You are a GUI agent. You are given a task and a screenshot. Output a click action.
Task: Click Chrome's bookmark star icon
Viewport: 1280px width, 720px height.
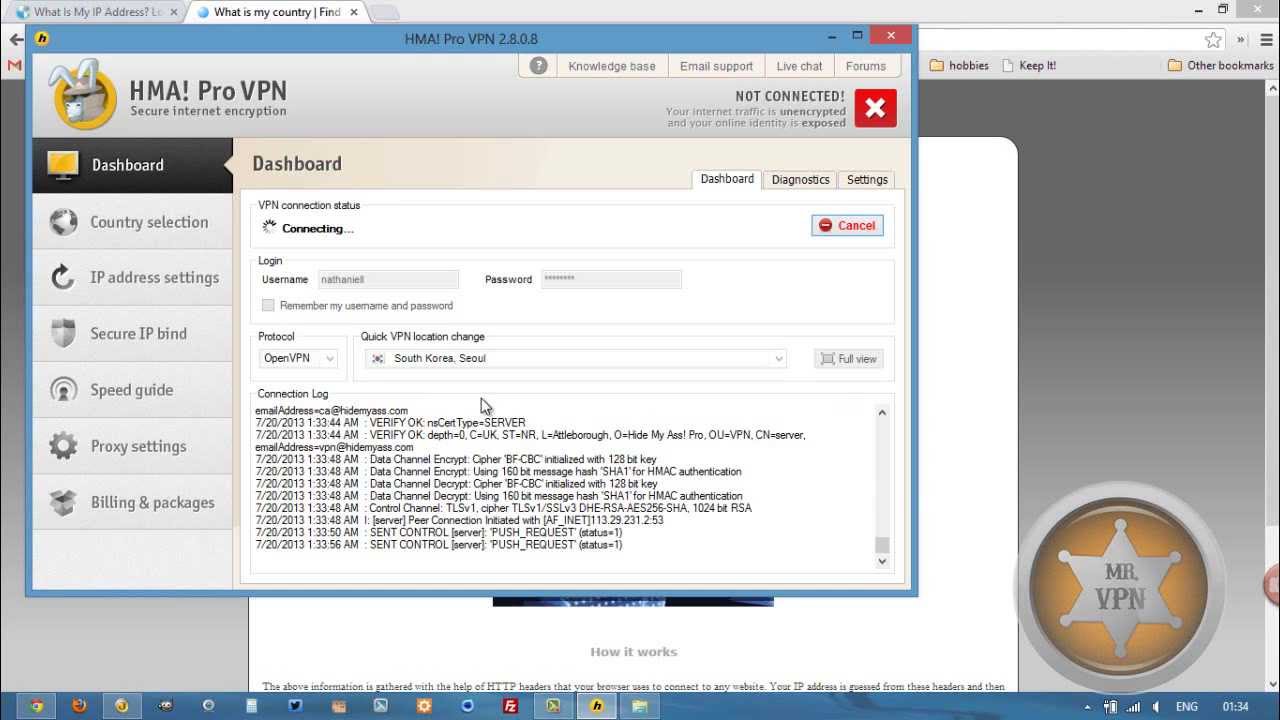click(1213, 40)
